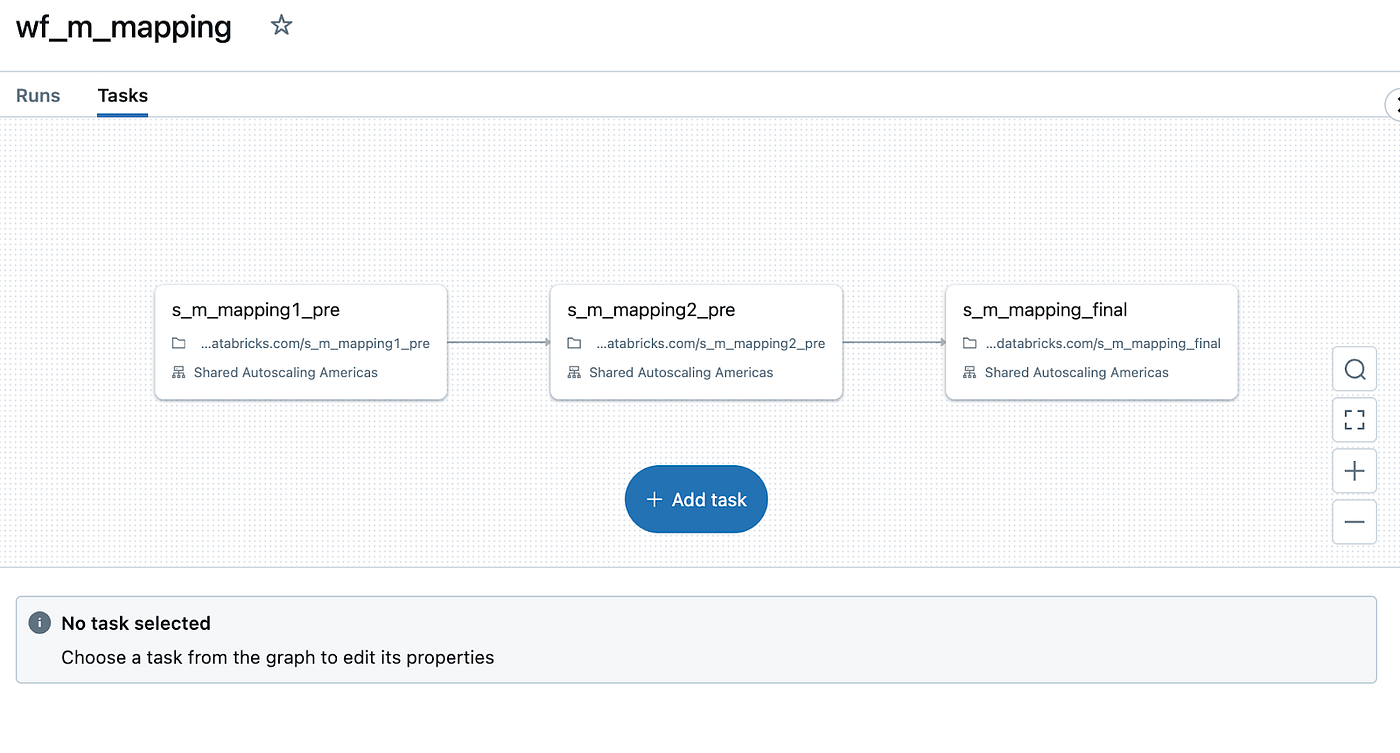The width and height of the screenshot is (1400, 753).
Task: Click Shared Autoscaling Americas under s_m_mapping_final
Action: point(1076,373)
